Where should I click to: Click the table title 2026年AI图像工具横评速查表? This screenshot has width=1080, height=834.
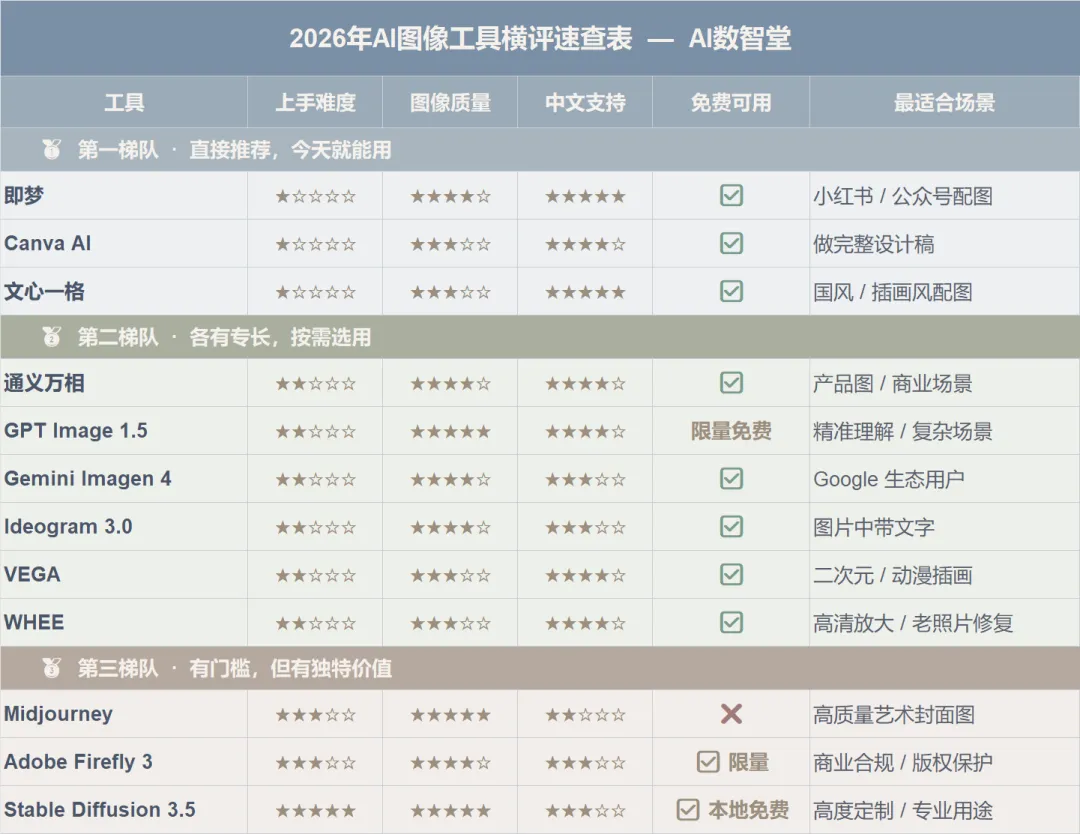point(460,39)
